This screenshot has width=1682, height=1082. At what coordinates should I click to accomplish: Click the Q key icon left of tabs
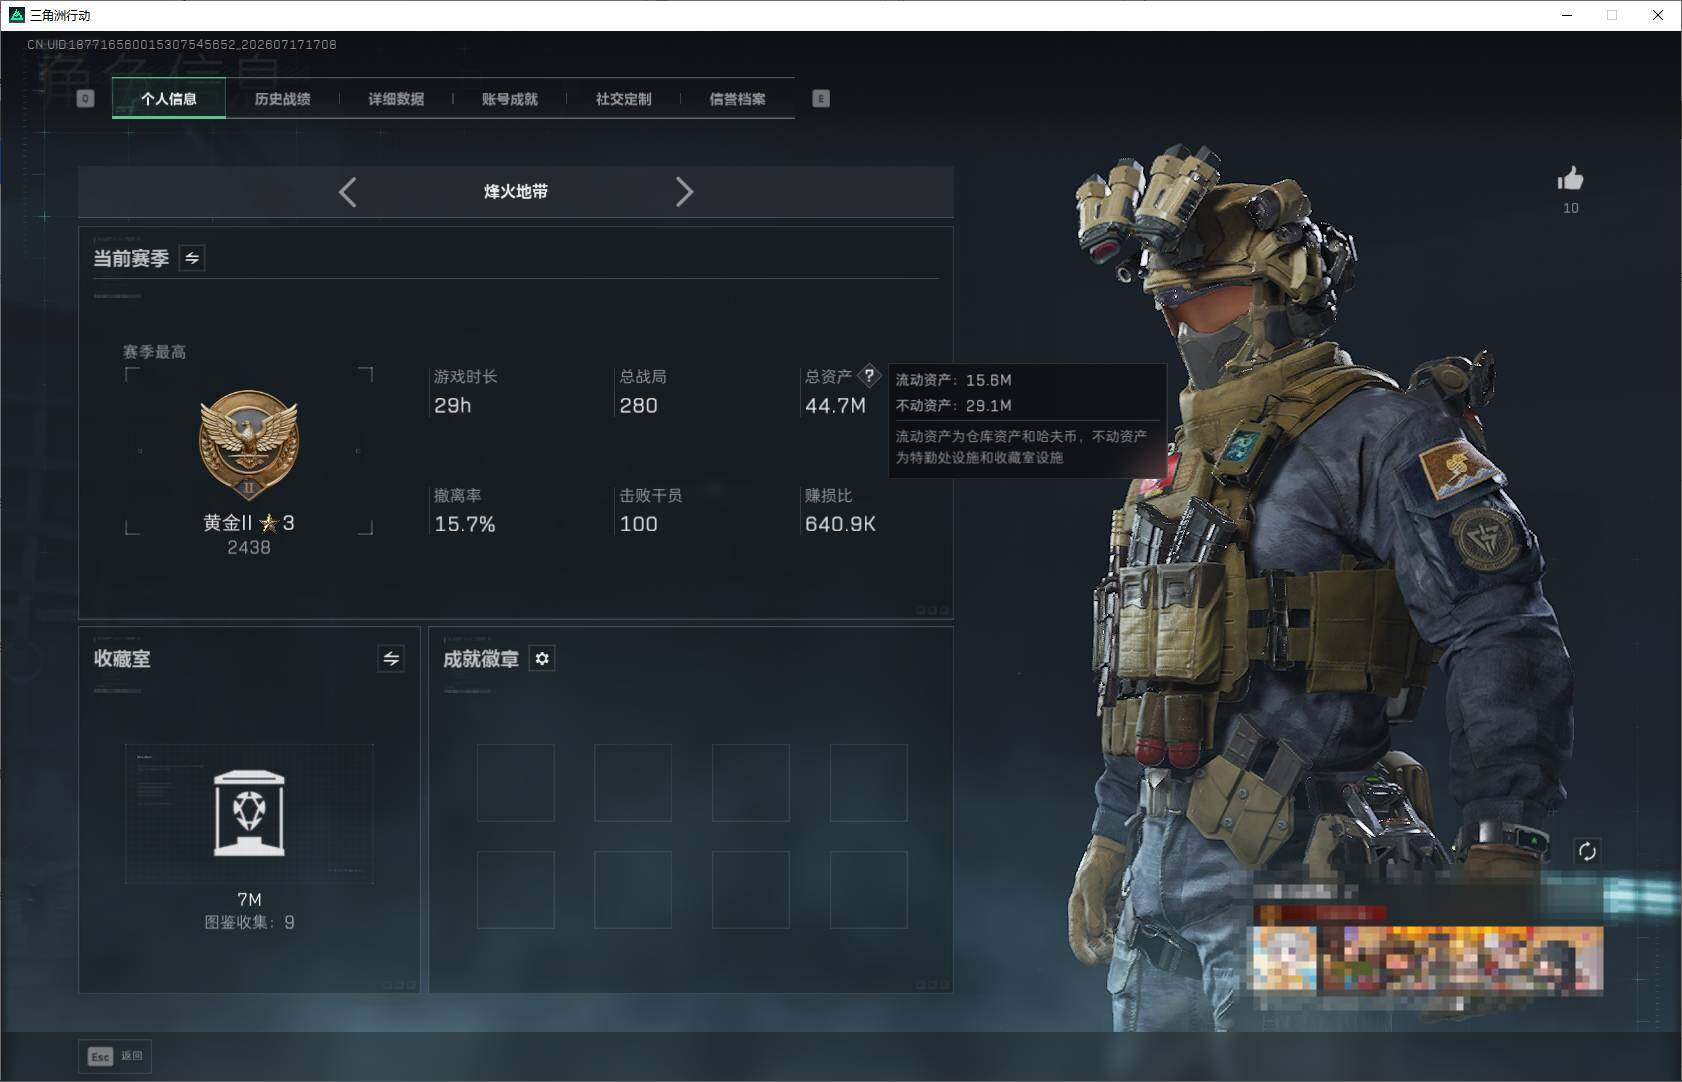point(85,98)
